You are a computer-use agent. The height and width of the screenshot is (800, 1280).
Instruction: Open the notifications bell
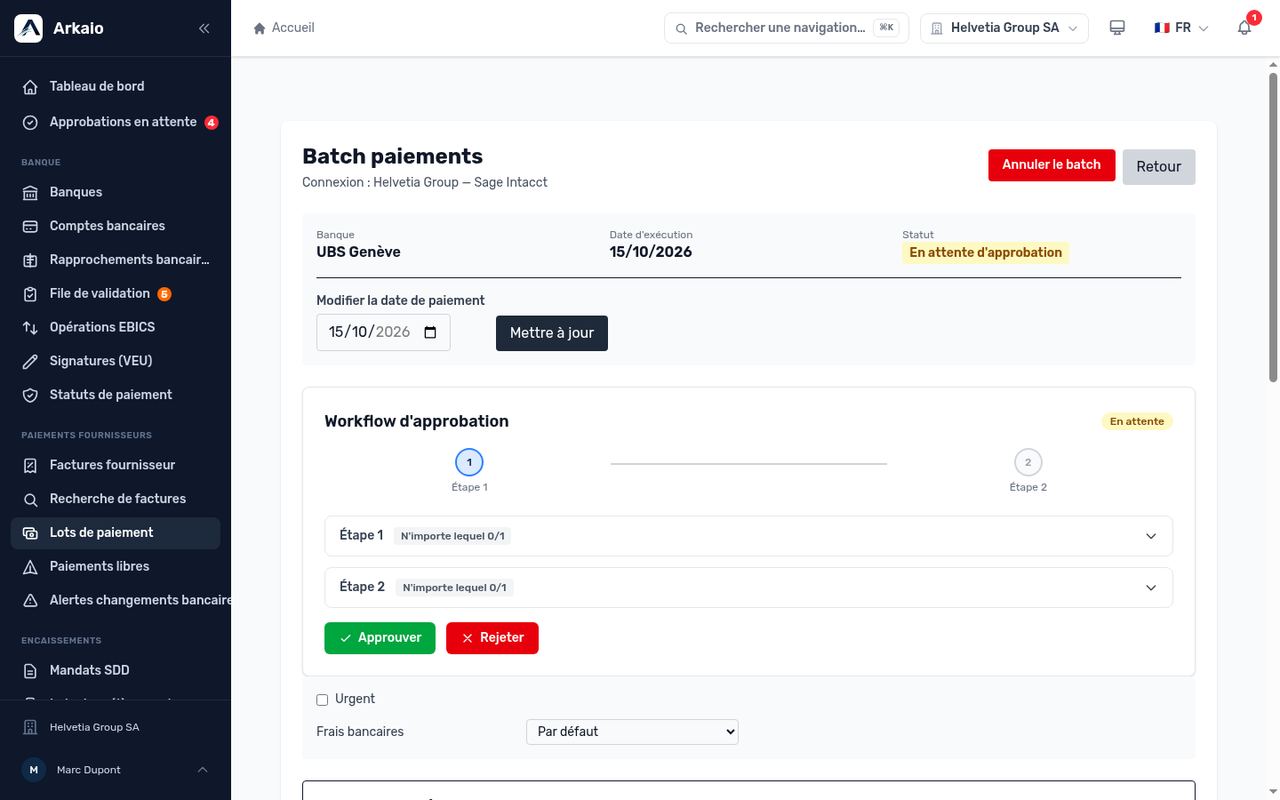pyautogui.click(x=1244, y=28)
